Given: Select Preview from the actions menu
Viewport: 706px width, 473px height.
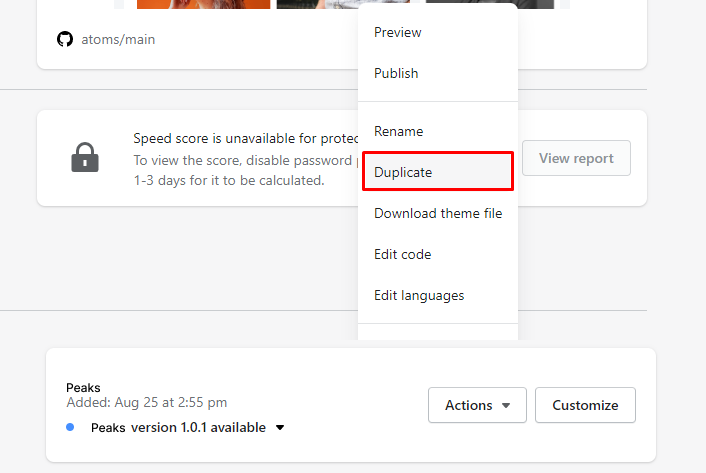Looking at the screenshot, I should click(398, 32).
